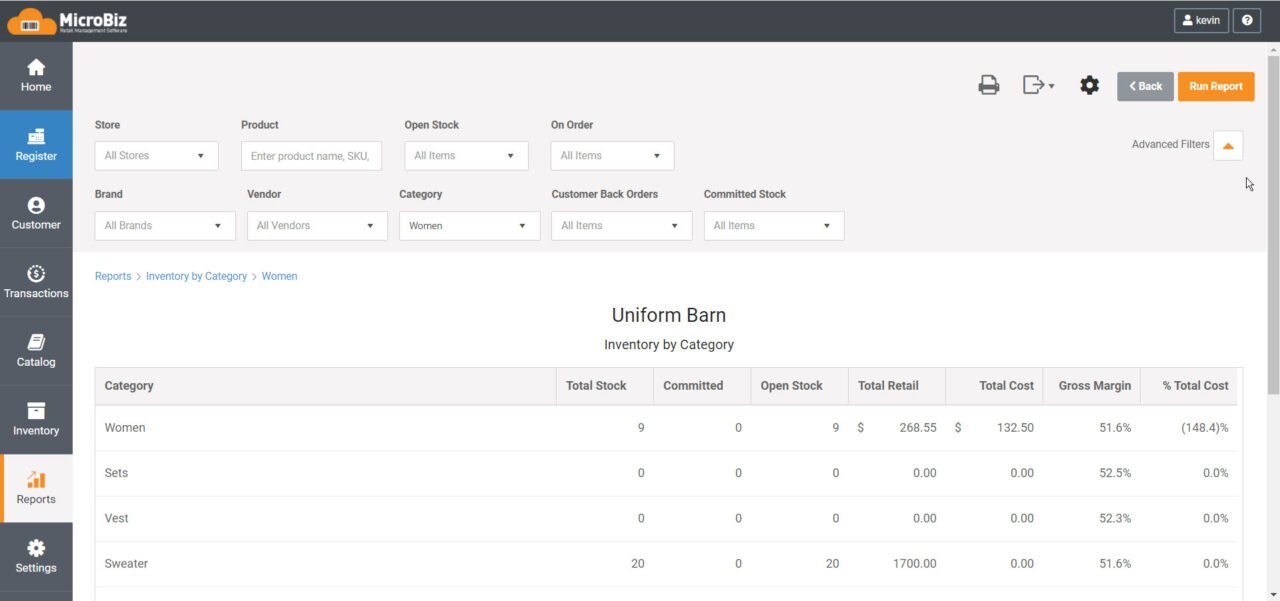The height and width of the screenshot is (601, 1280).
Task: Select the Reports sidebar icon
Action: 36,487
